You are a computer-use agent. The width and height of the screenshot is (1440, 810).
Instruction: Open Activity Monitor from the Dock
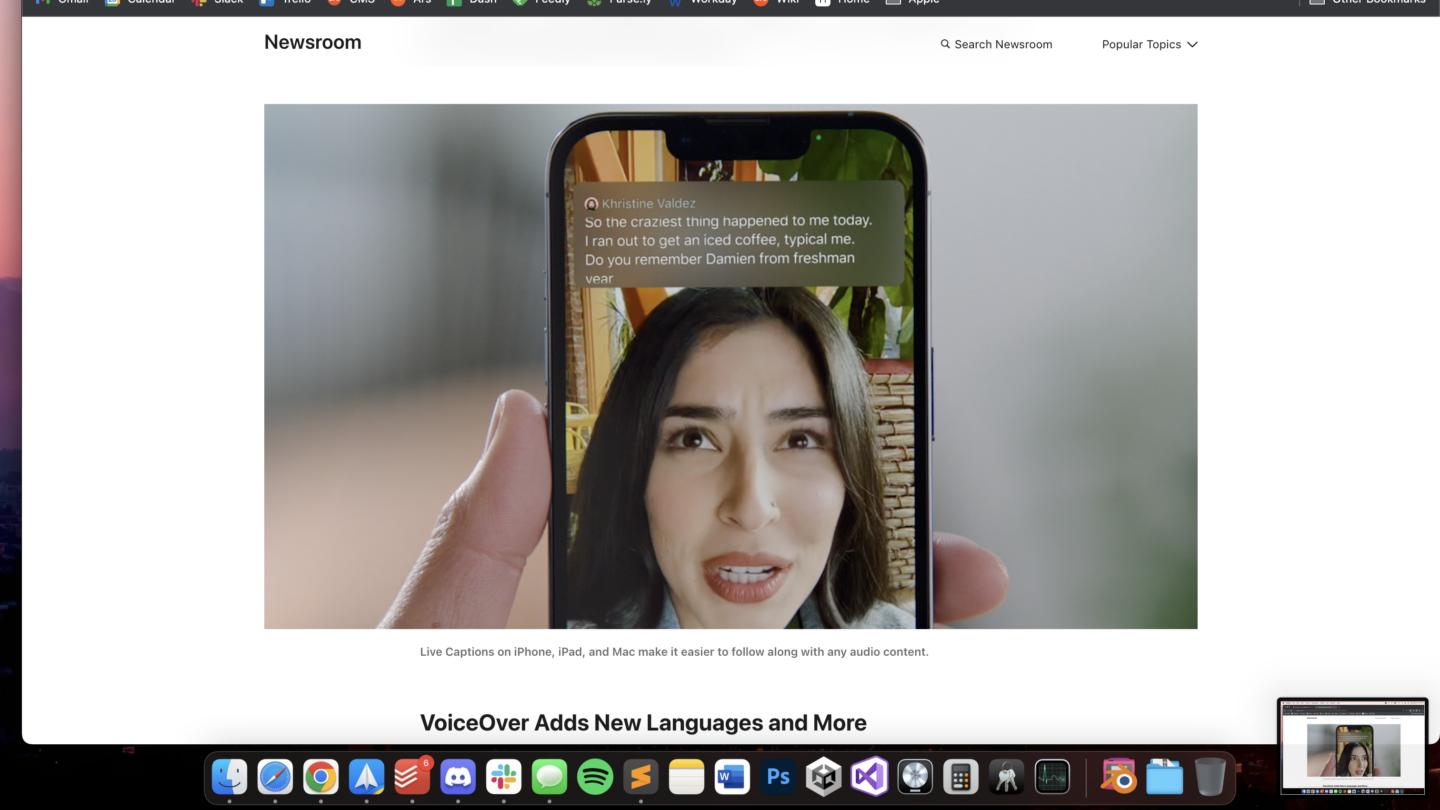tap(1052, 776)
